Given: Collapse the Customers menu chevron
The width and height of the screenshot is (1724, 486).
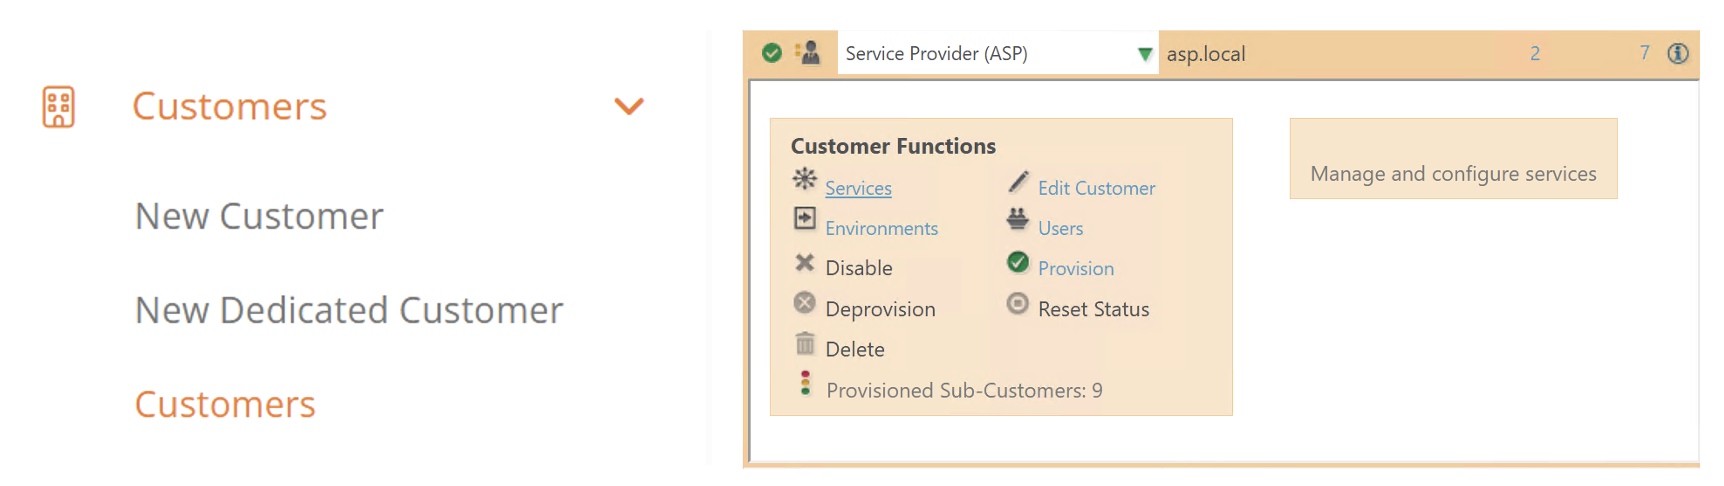Looking at the screenshot, I should [x=628, y=106].
